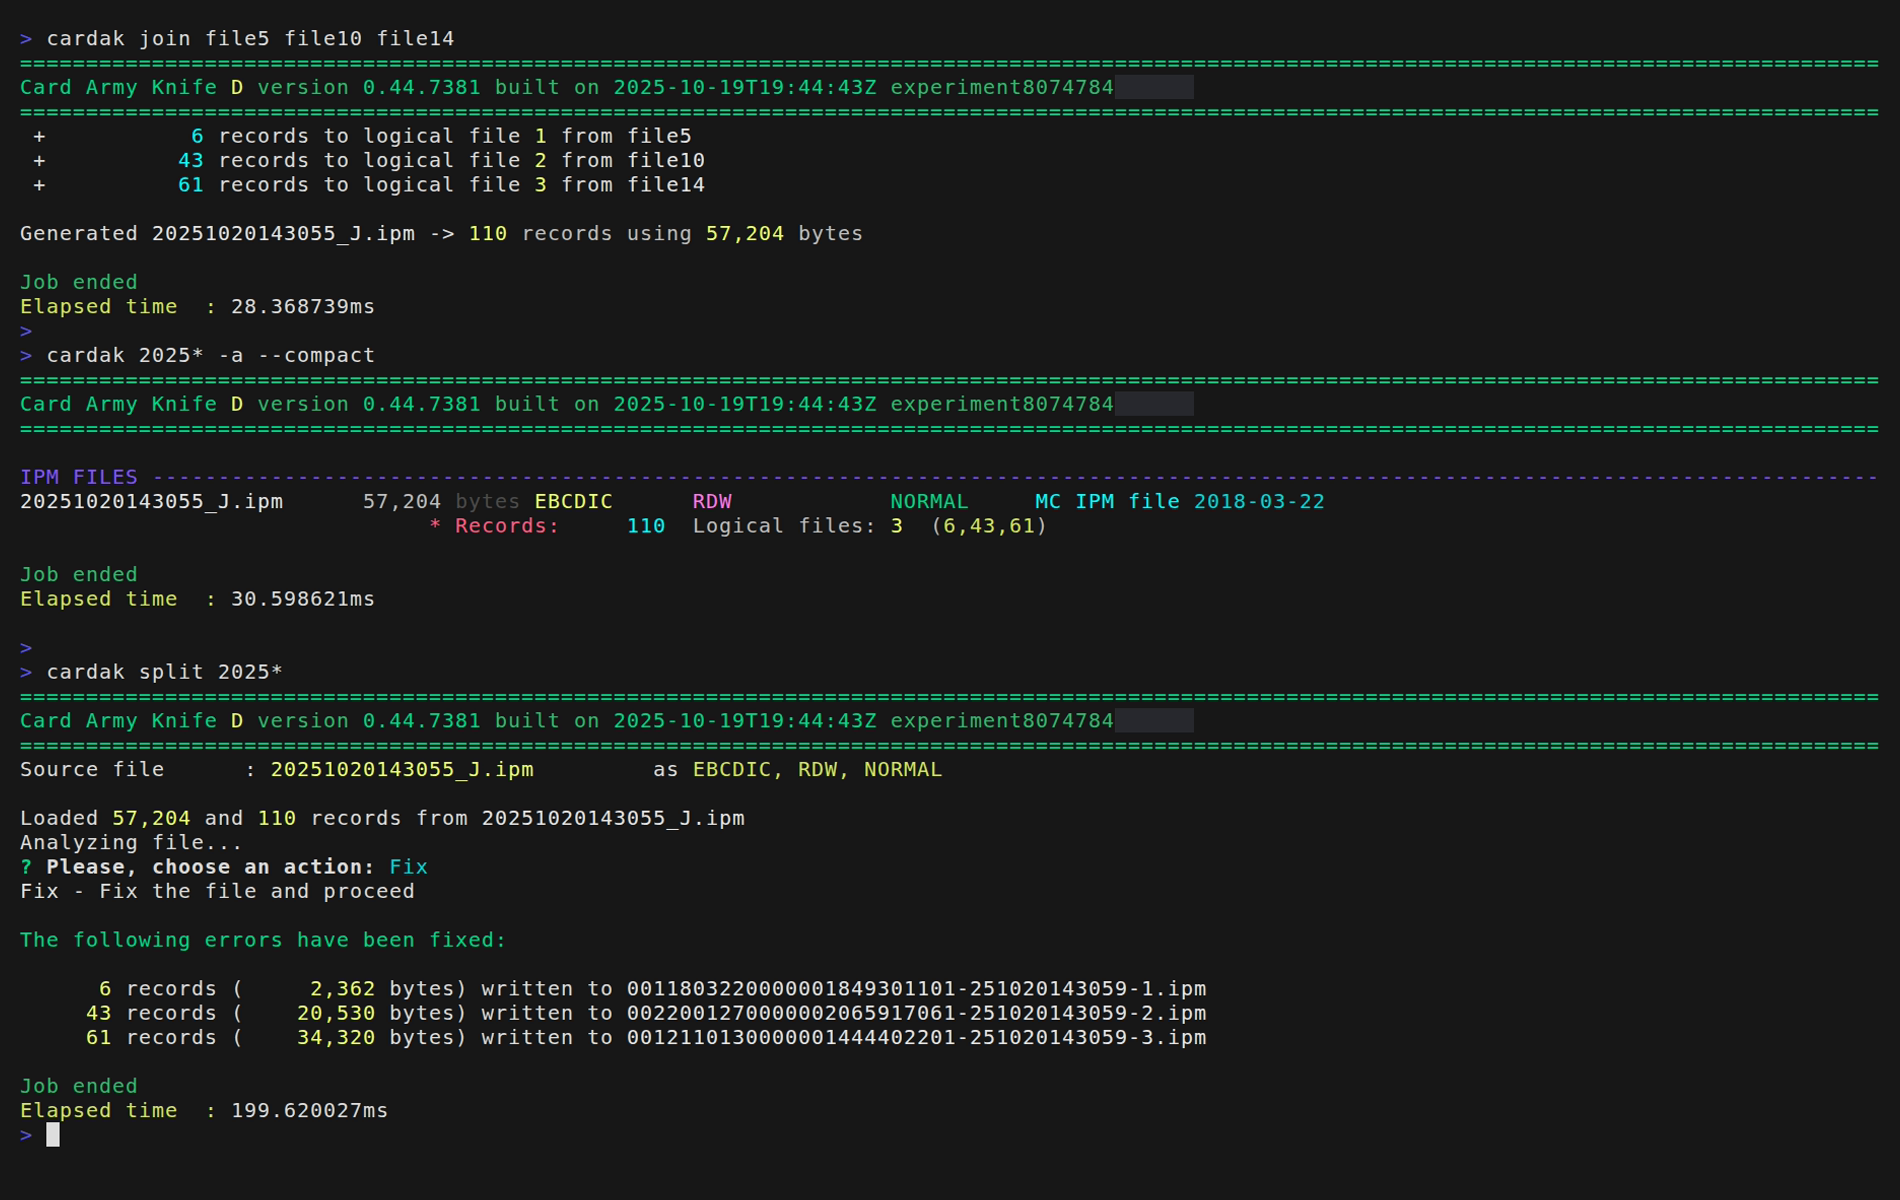Viewport: 1900px width, 1200px height.
Task: Click the output file name ending in -1.ipm
Action: [x=916, y=989]
